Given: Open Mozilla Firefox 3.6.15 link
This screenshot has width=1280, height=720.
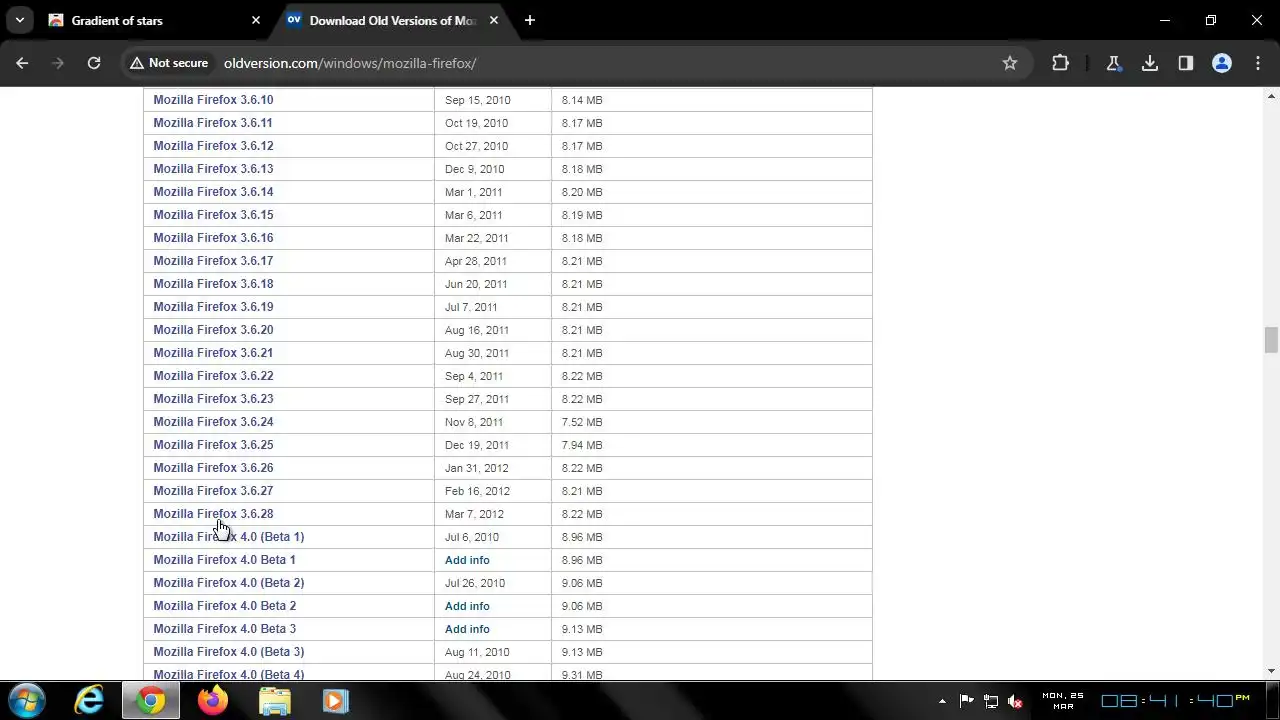Looking at the screenshot, I should click(x=213, y=215).
